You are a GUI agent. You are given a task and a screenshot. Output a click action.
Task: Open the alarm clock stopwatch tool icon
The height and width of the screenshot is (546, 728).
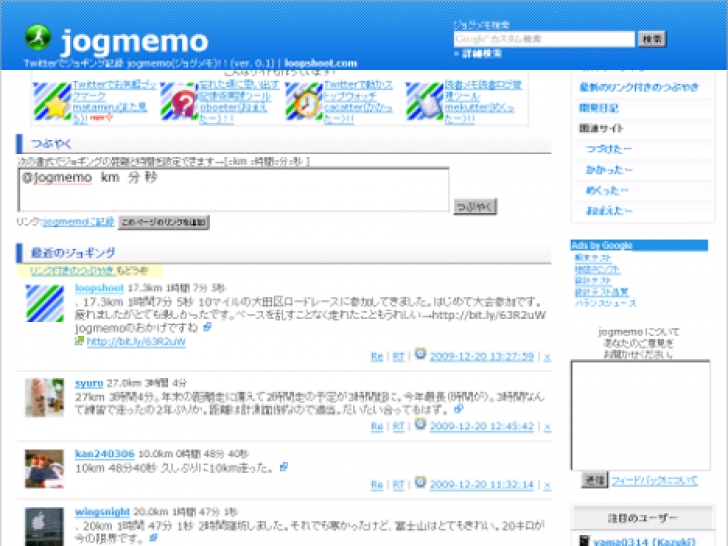[304, 101]
